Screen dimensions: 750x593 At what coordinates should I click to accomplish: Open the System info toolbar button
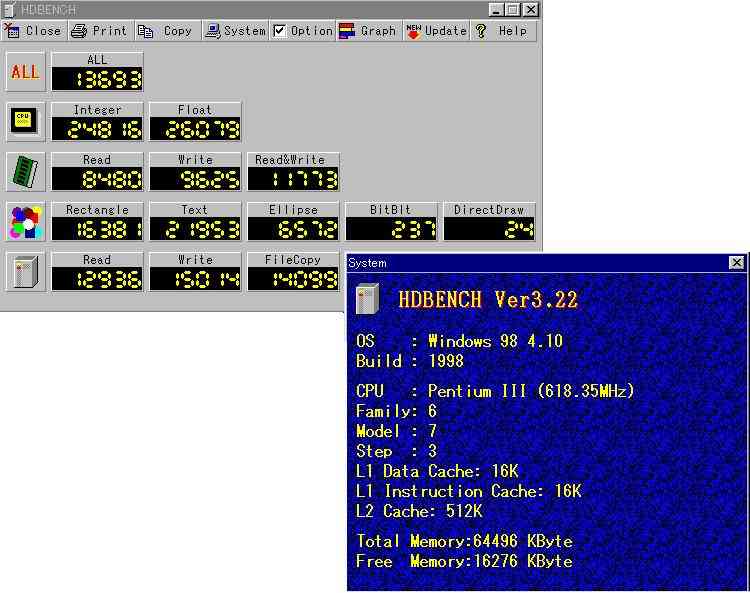235,31
